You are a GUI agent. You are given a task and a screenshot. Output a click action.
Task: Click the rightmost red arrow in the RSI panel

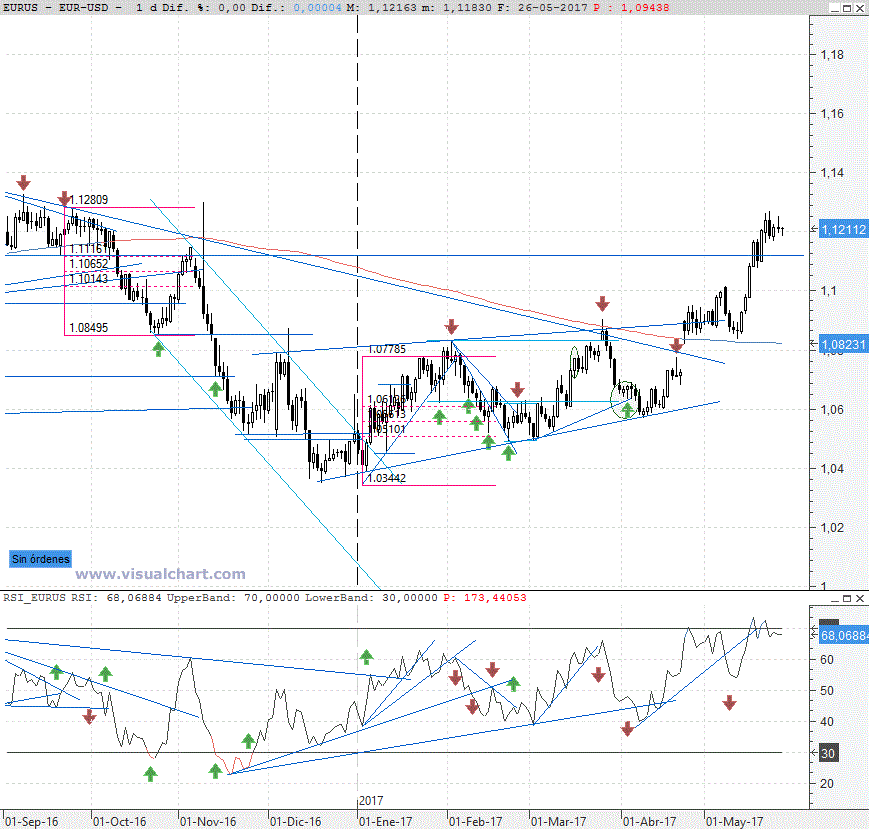(x=729, y=703)
